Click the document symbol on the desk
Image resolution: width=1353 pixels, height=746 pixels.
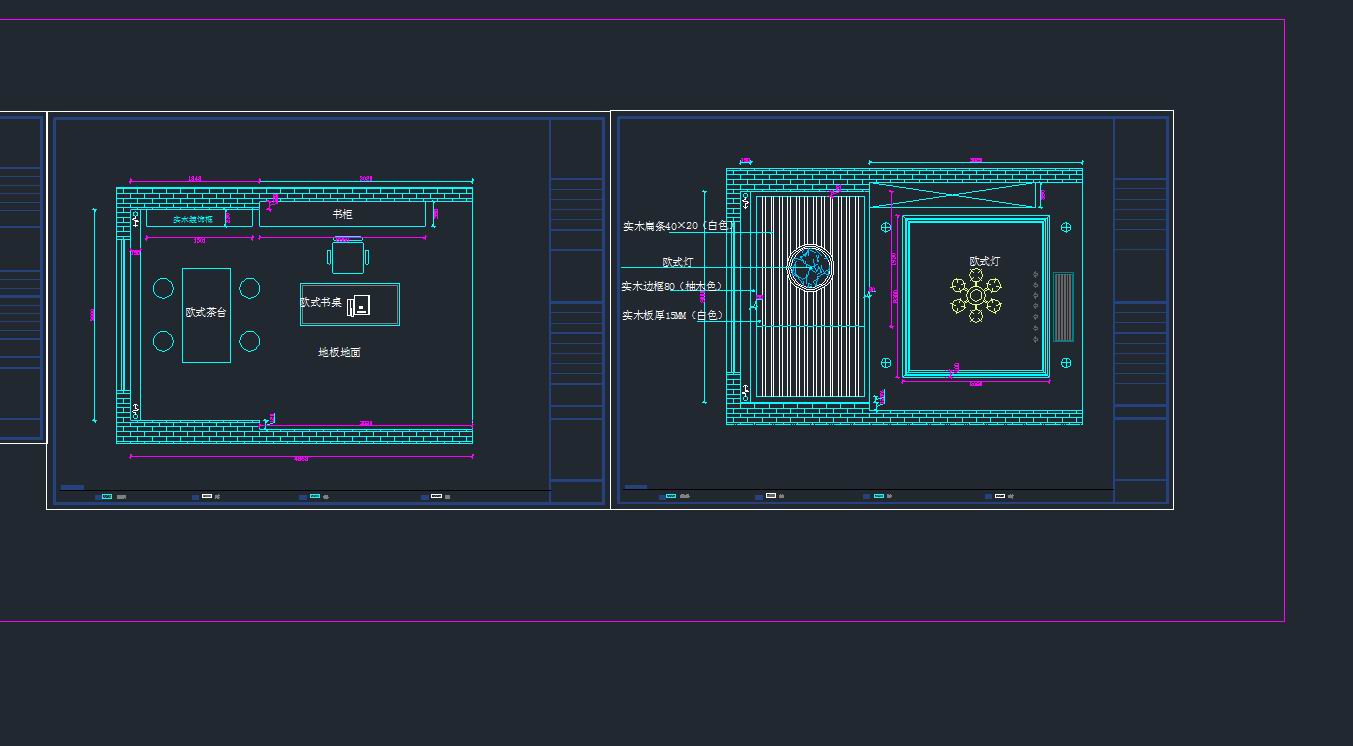[359, 305]
